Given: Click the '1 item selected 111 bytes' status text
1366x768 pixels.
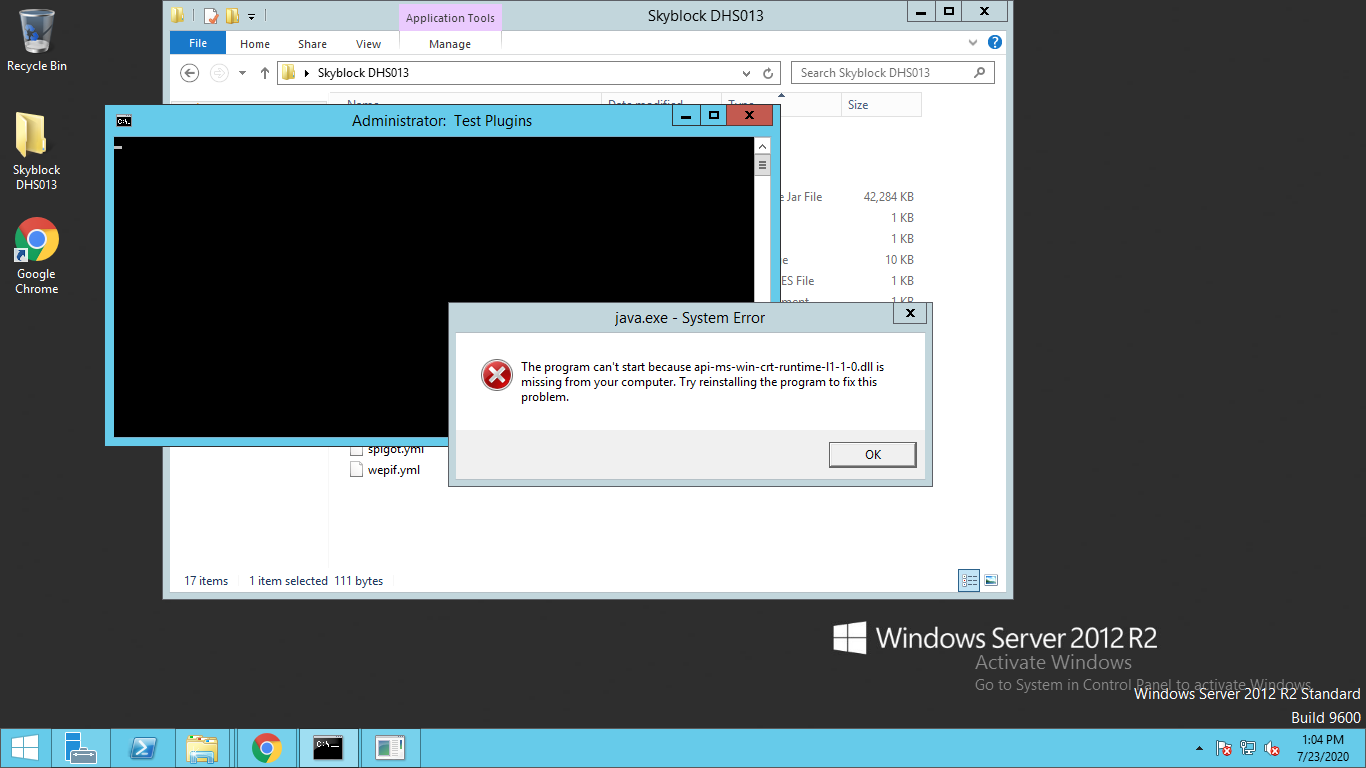Looking at the screenshot, I should [316, 581].
